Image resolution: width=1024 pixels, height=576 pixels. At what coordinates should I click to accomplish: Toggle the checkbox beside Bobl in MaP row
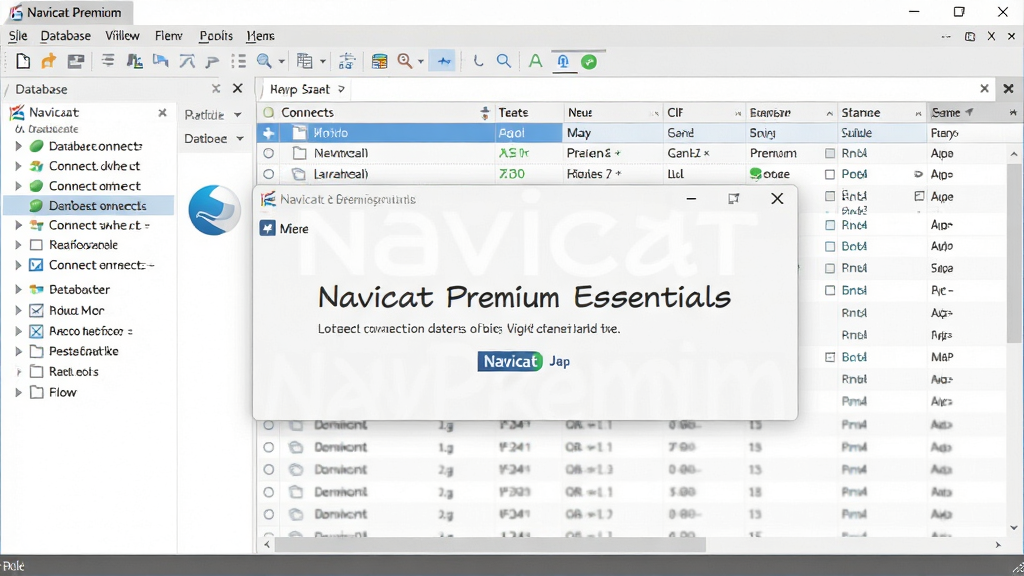coord(830,357)
